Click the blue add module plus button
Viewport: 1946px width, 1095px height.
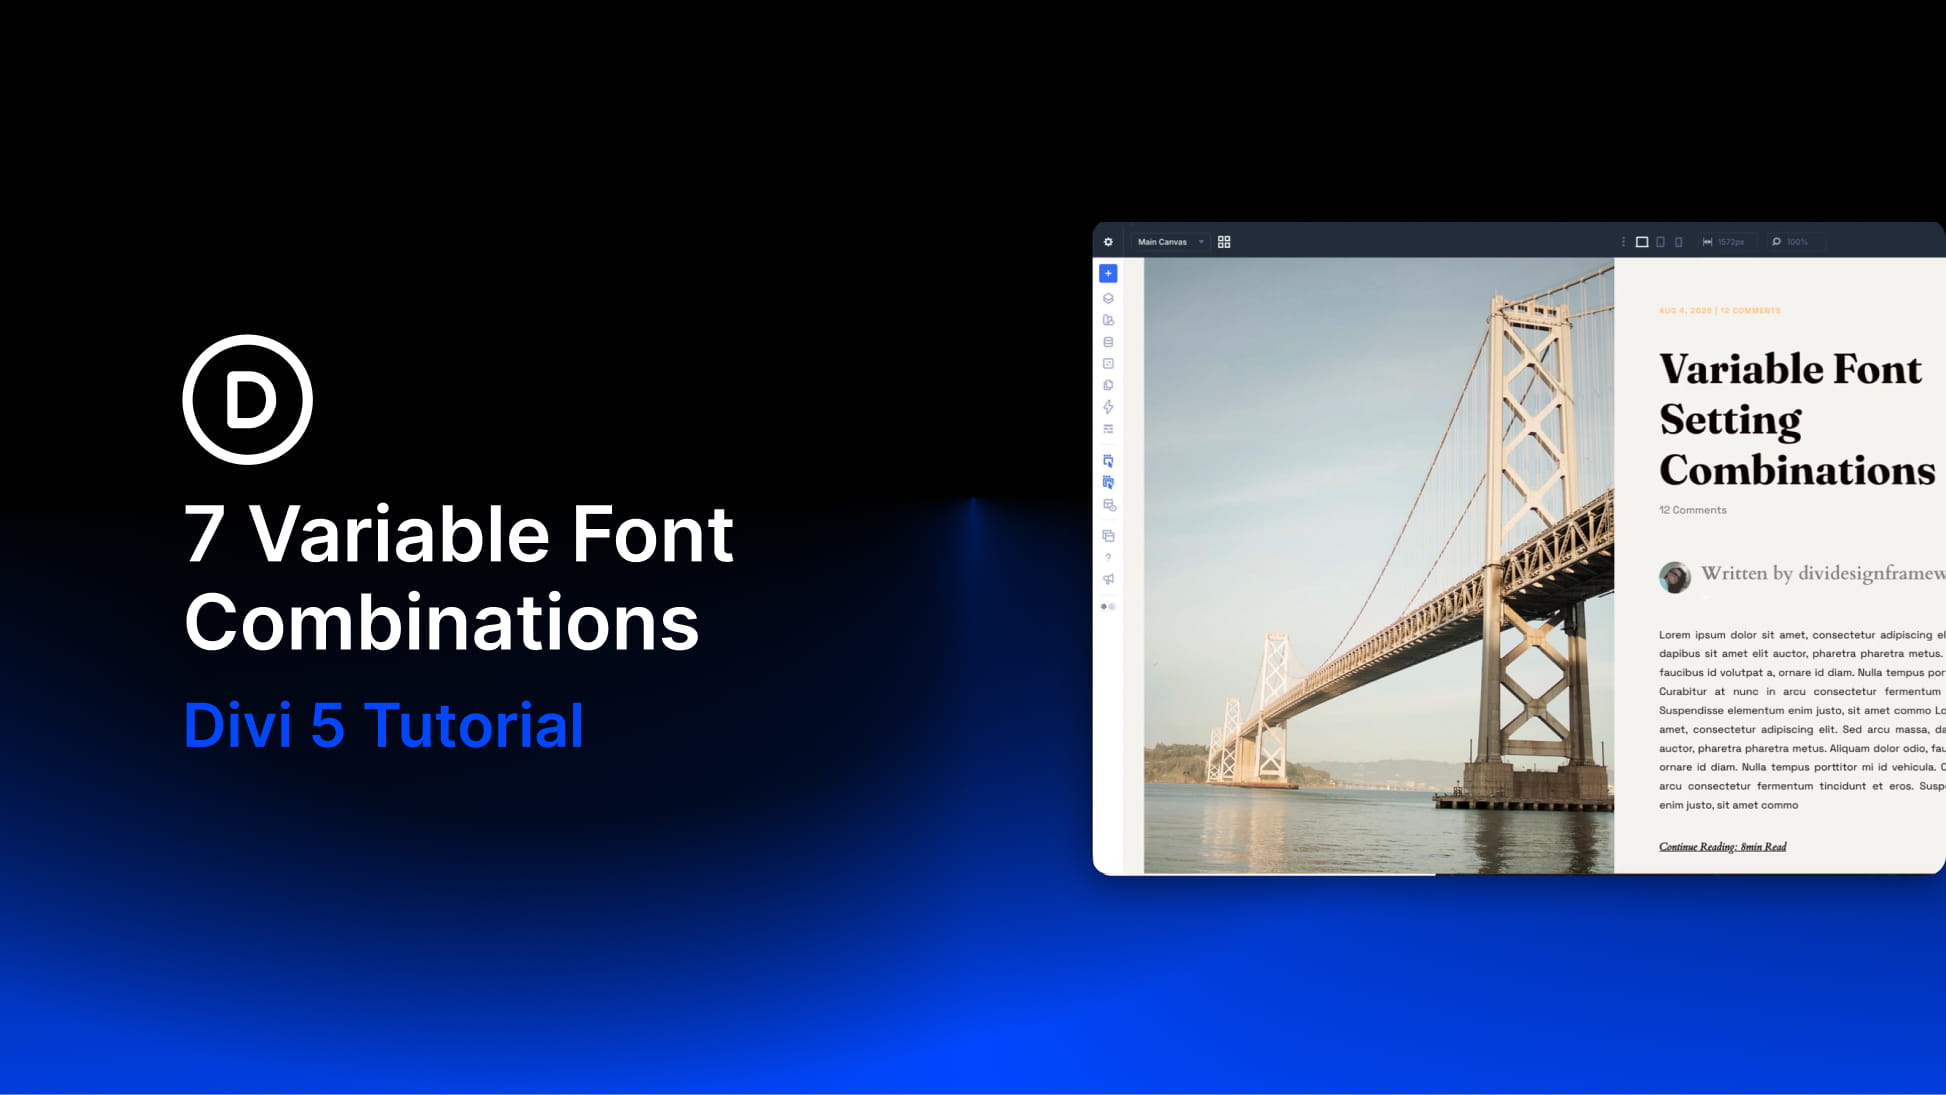tap(1108, 273)
